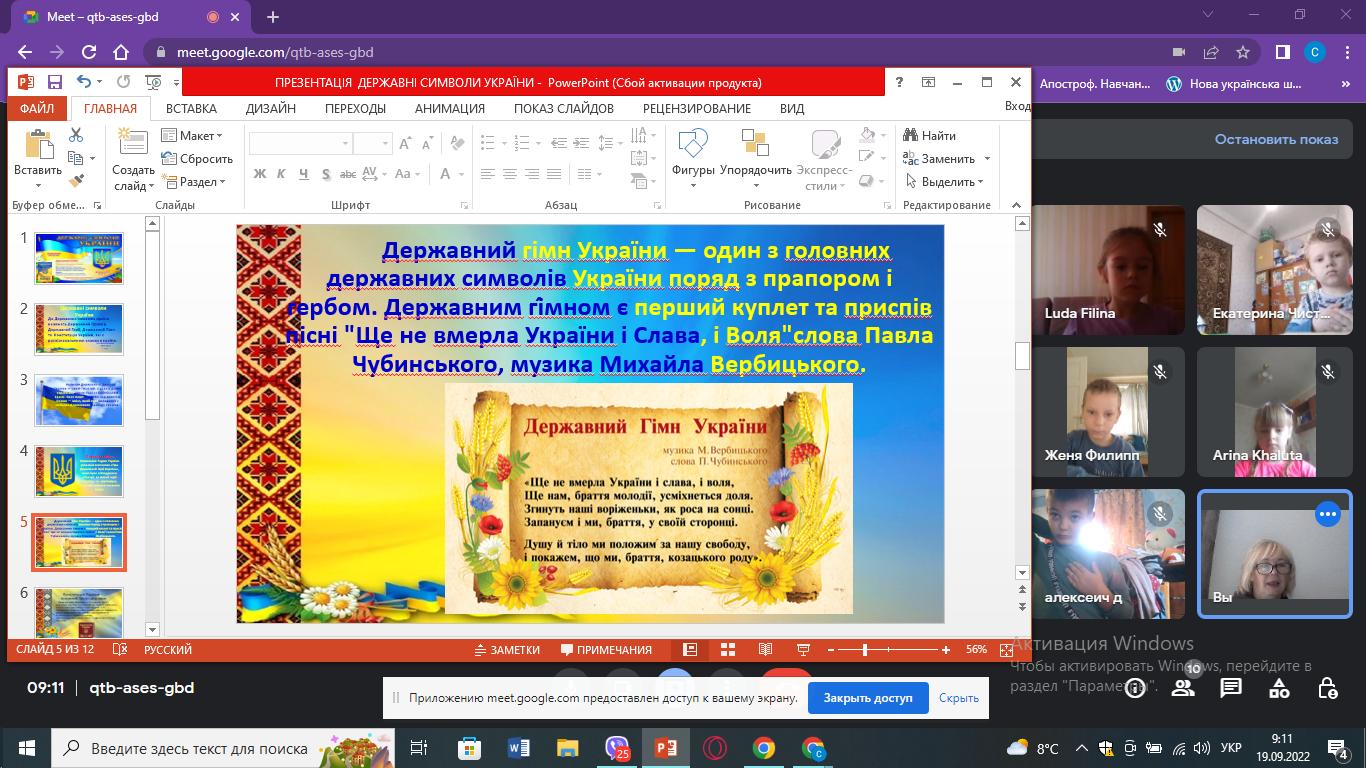Collapse the ribbon with the chevron
Screen dimensions: 1366x768
click(1017, 205)
